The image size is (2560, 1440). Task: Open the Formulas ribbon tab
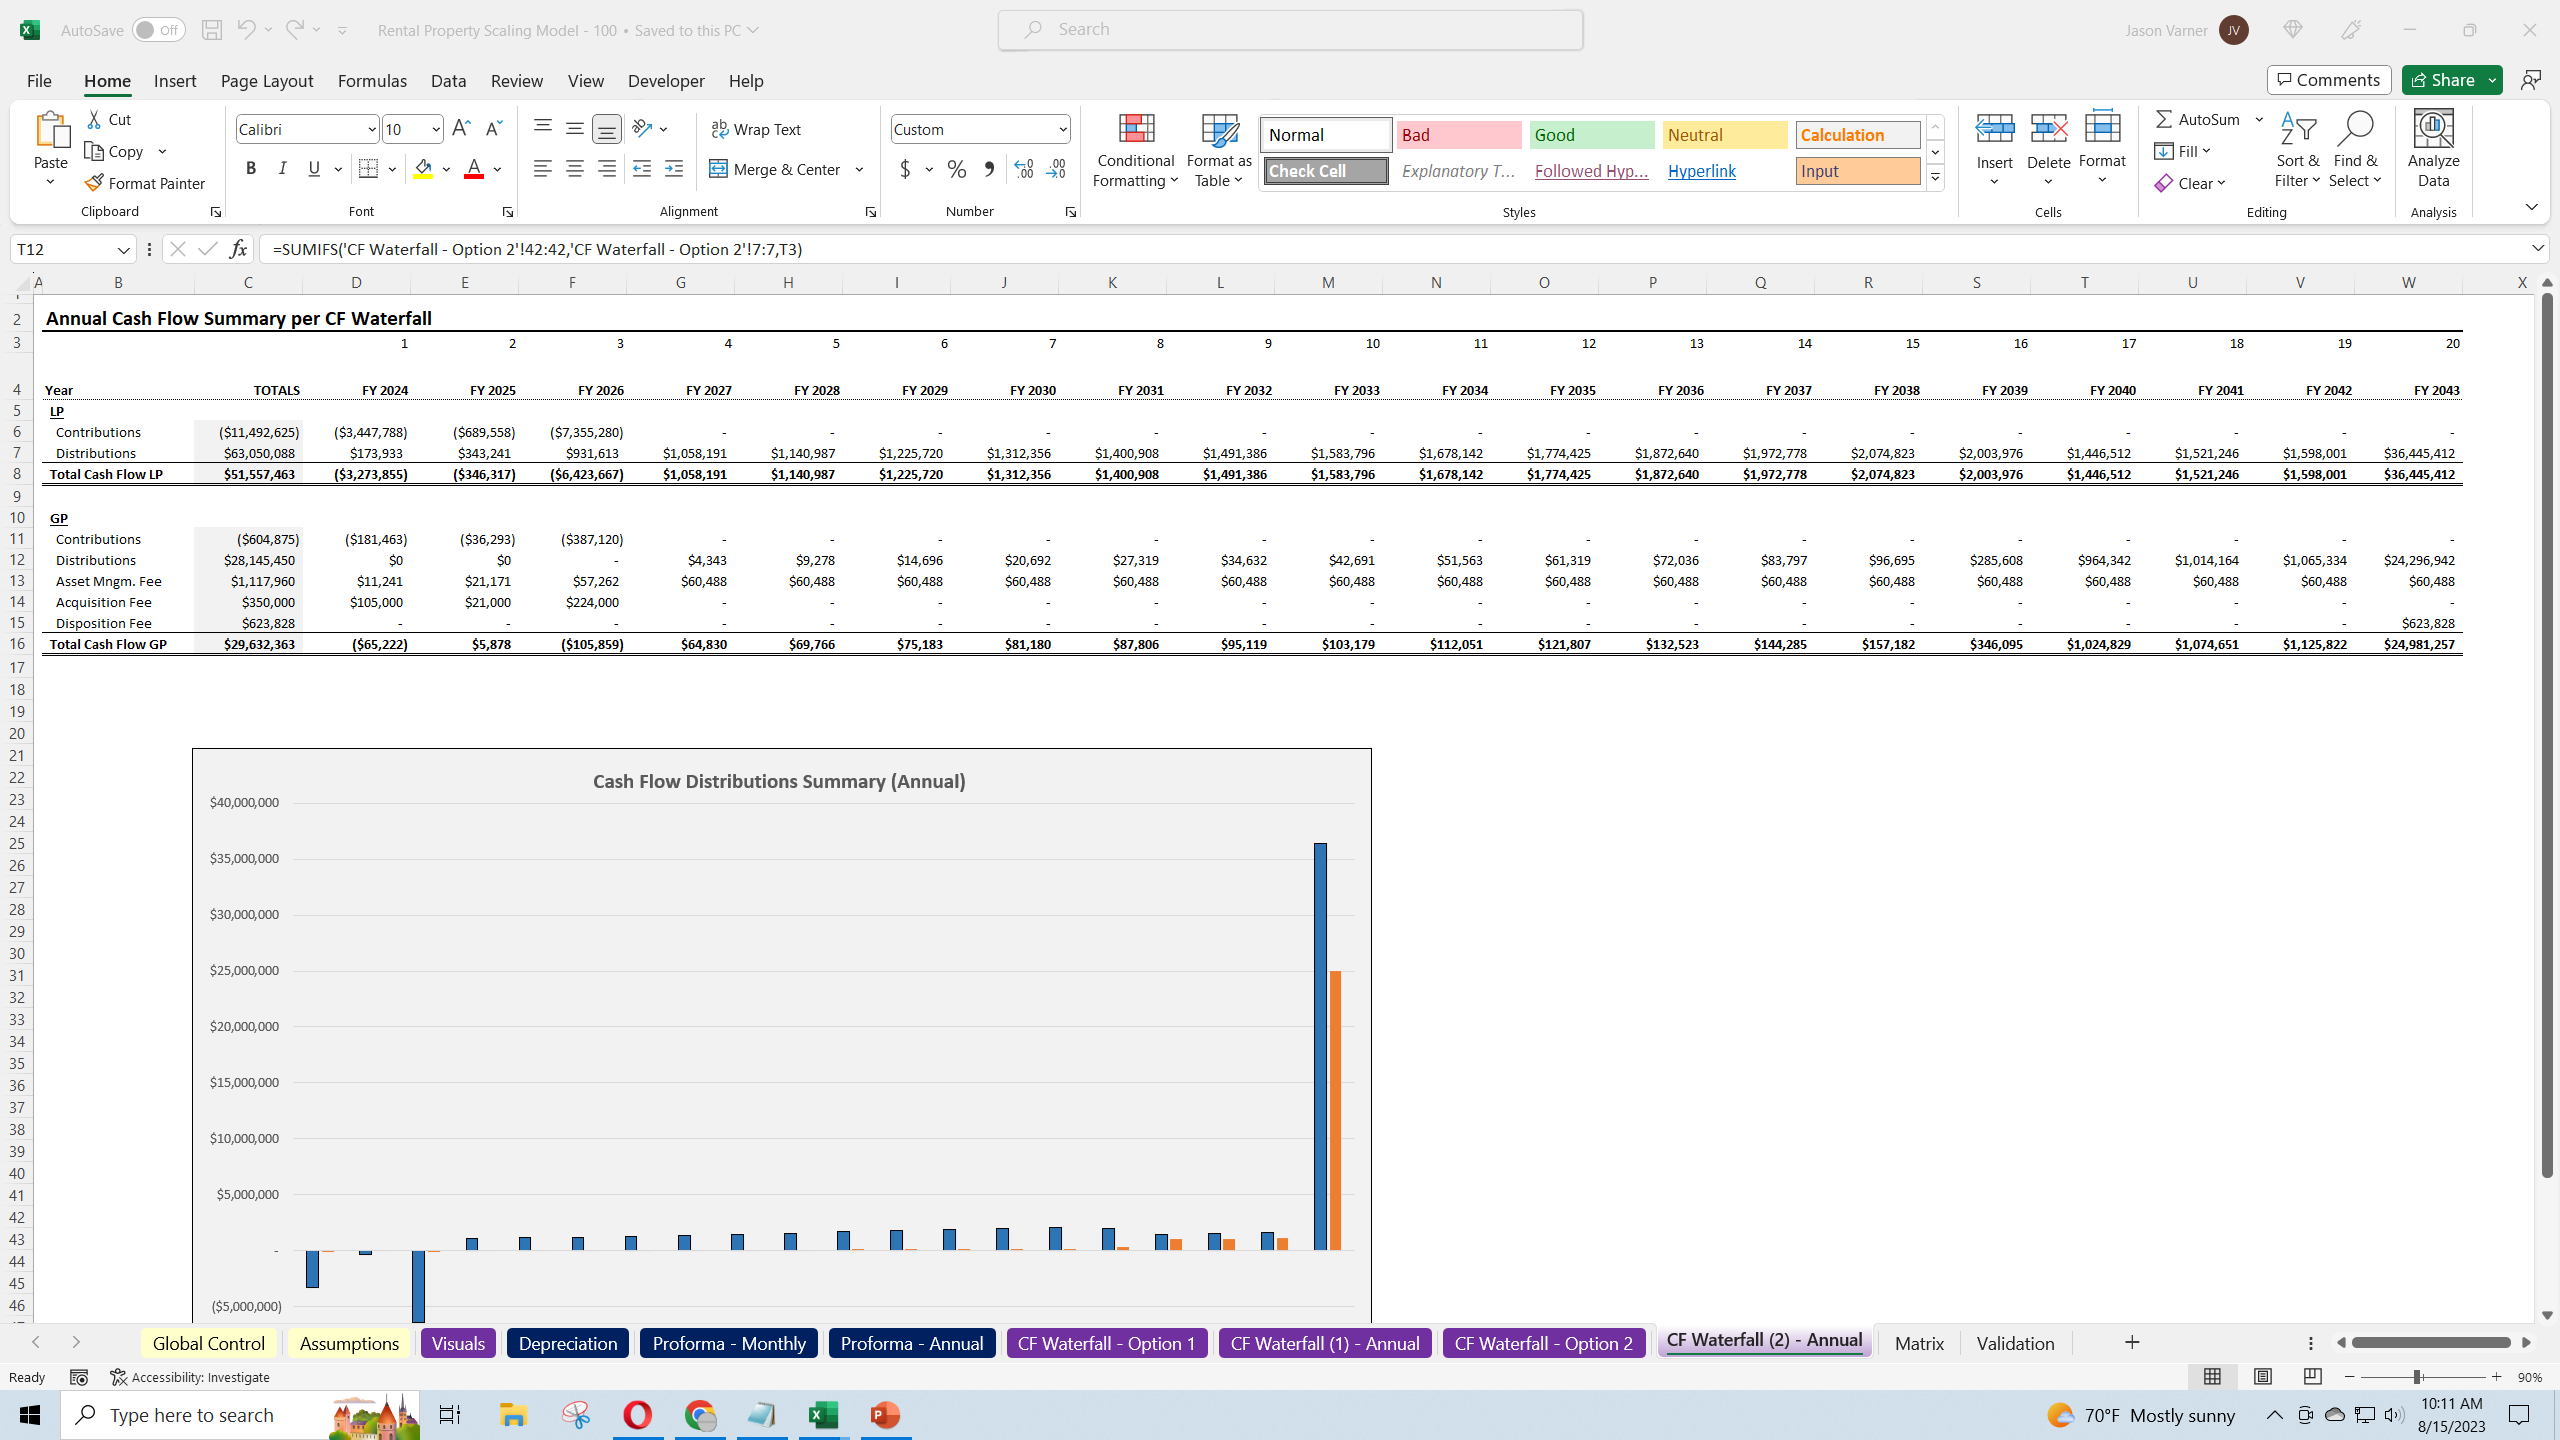pyautogui.click(x=372, y=81)
